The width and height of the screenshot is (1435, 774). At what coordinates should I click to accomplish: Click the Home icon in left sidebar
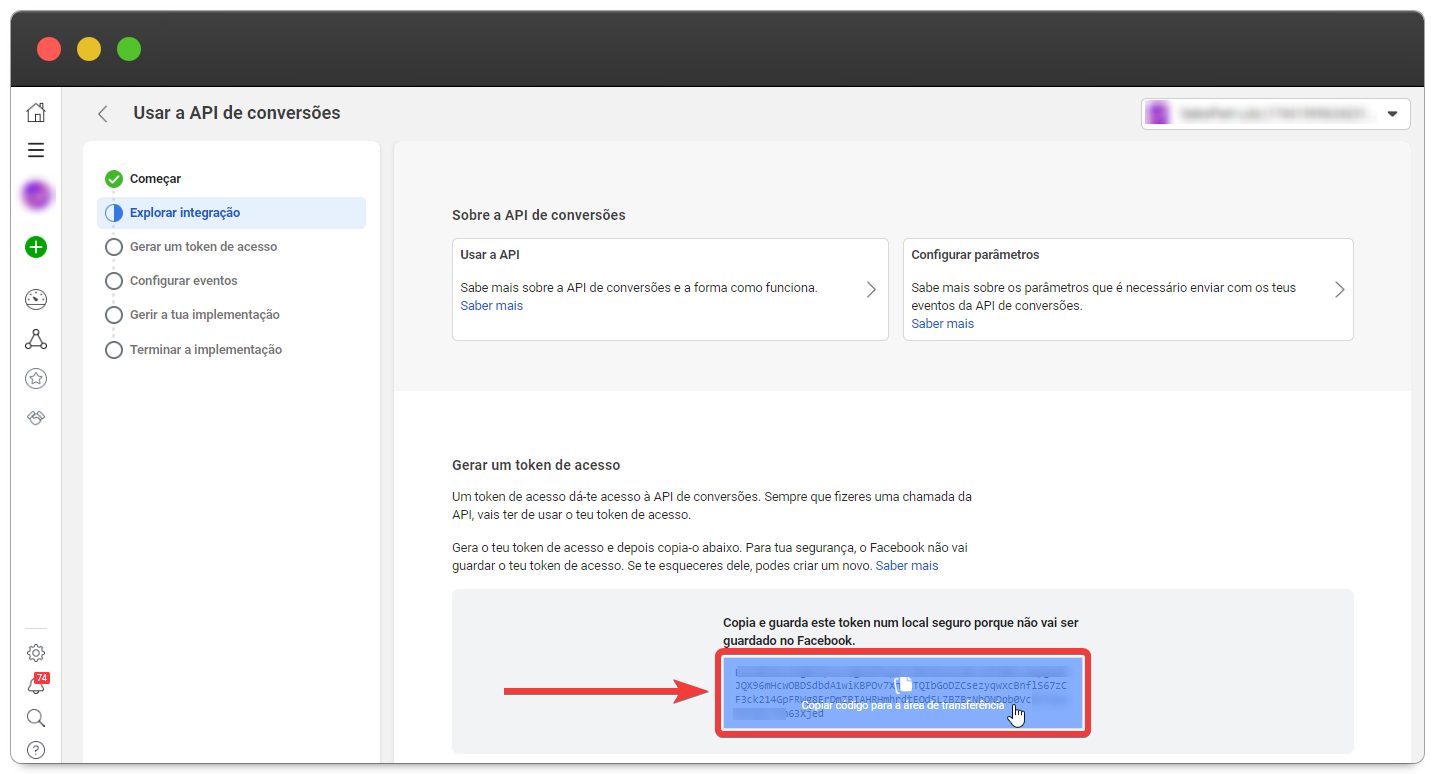36,112
